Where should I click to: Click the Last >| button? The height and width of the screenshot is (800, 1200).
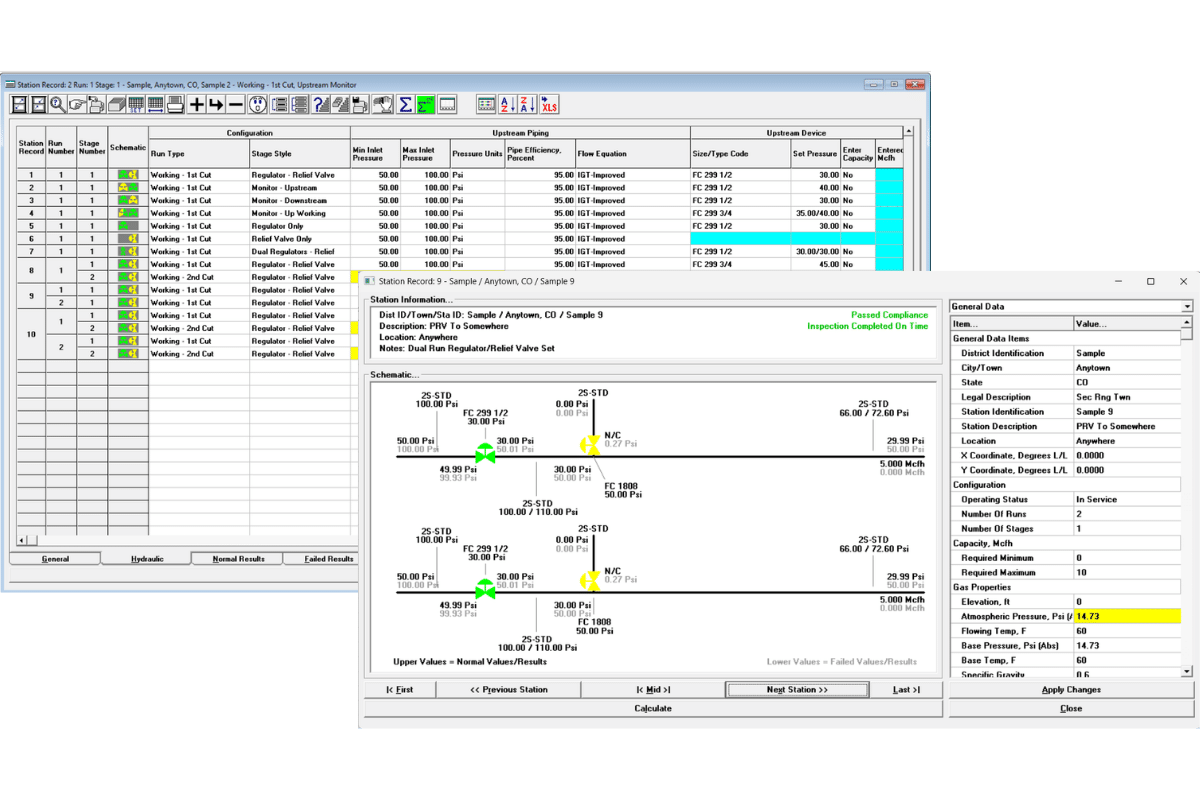(x=906, y=690)
